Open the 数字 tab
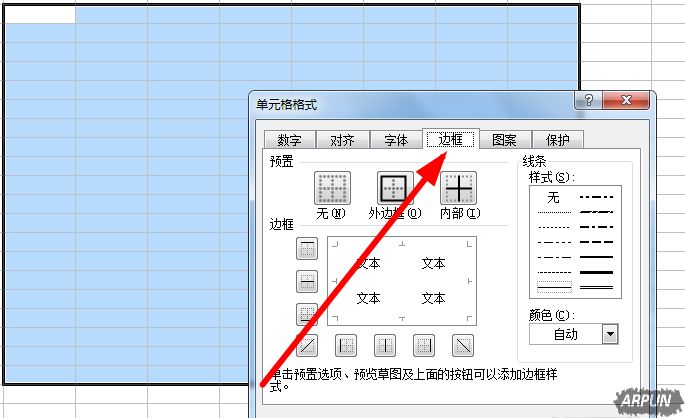This screenshot has height=418, width=685. pyautogui.click(x=290, y=140)
